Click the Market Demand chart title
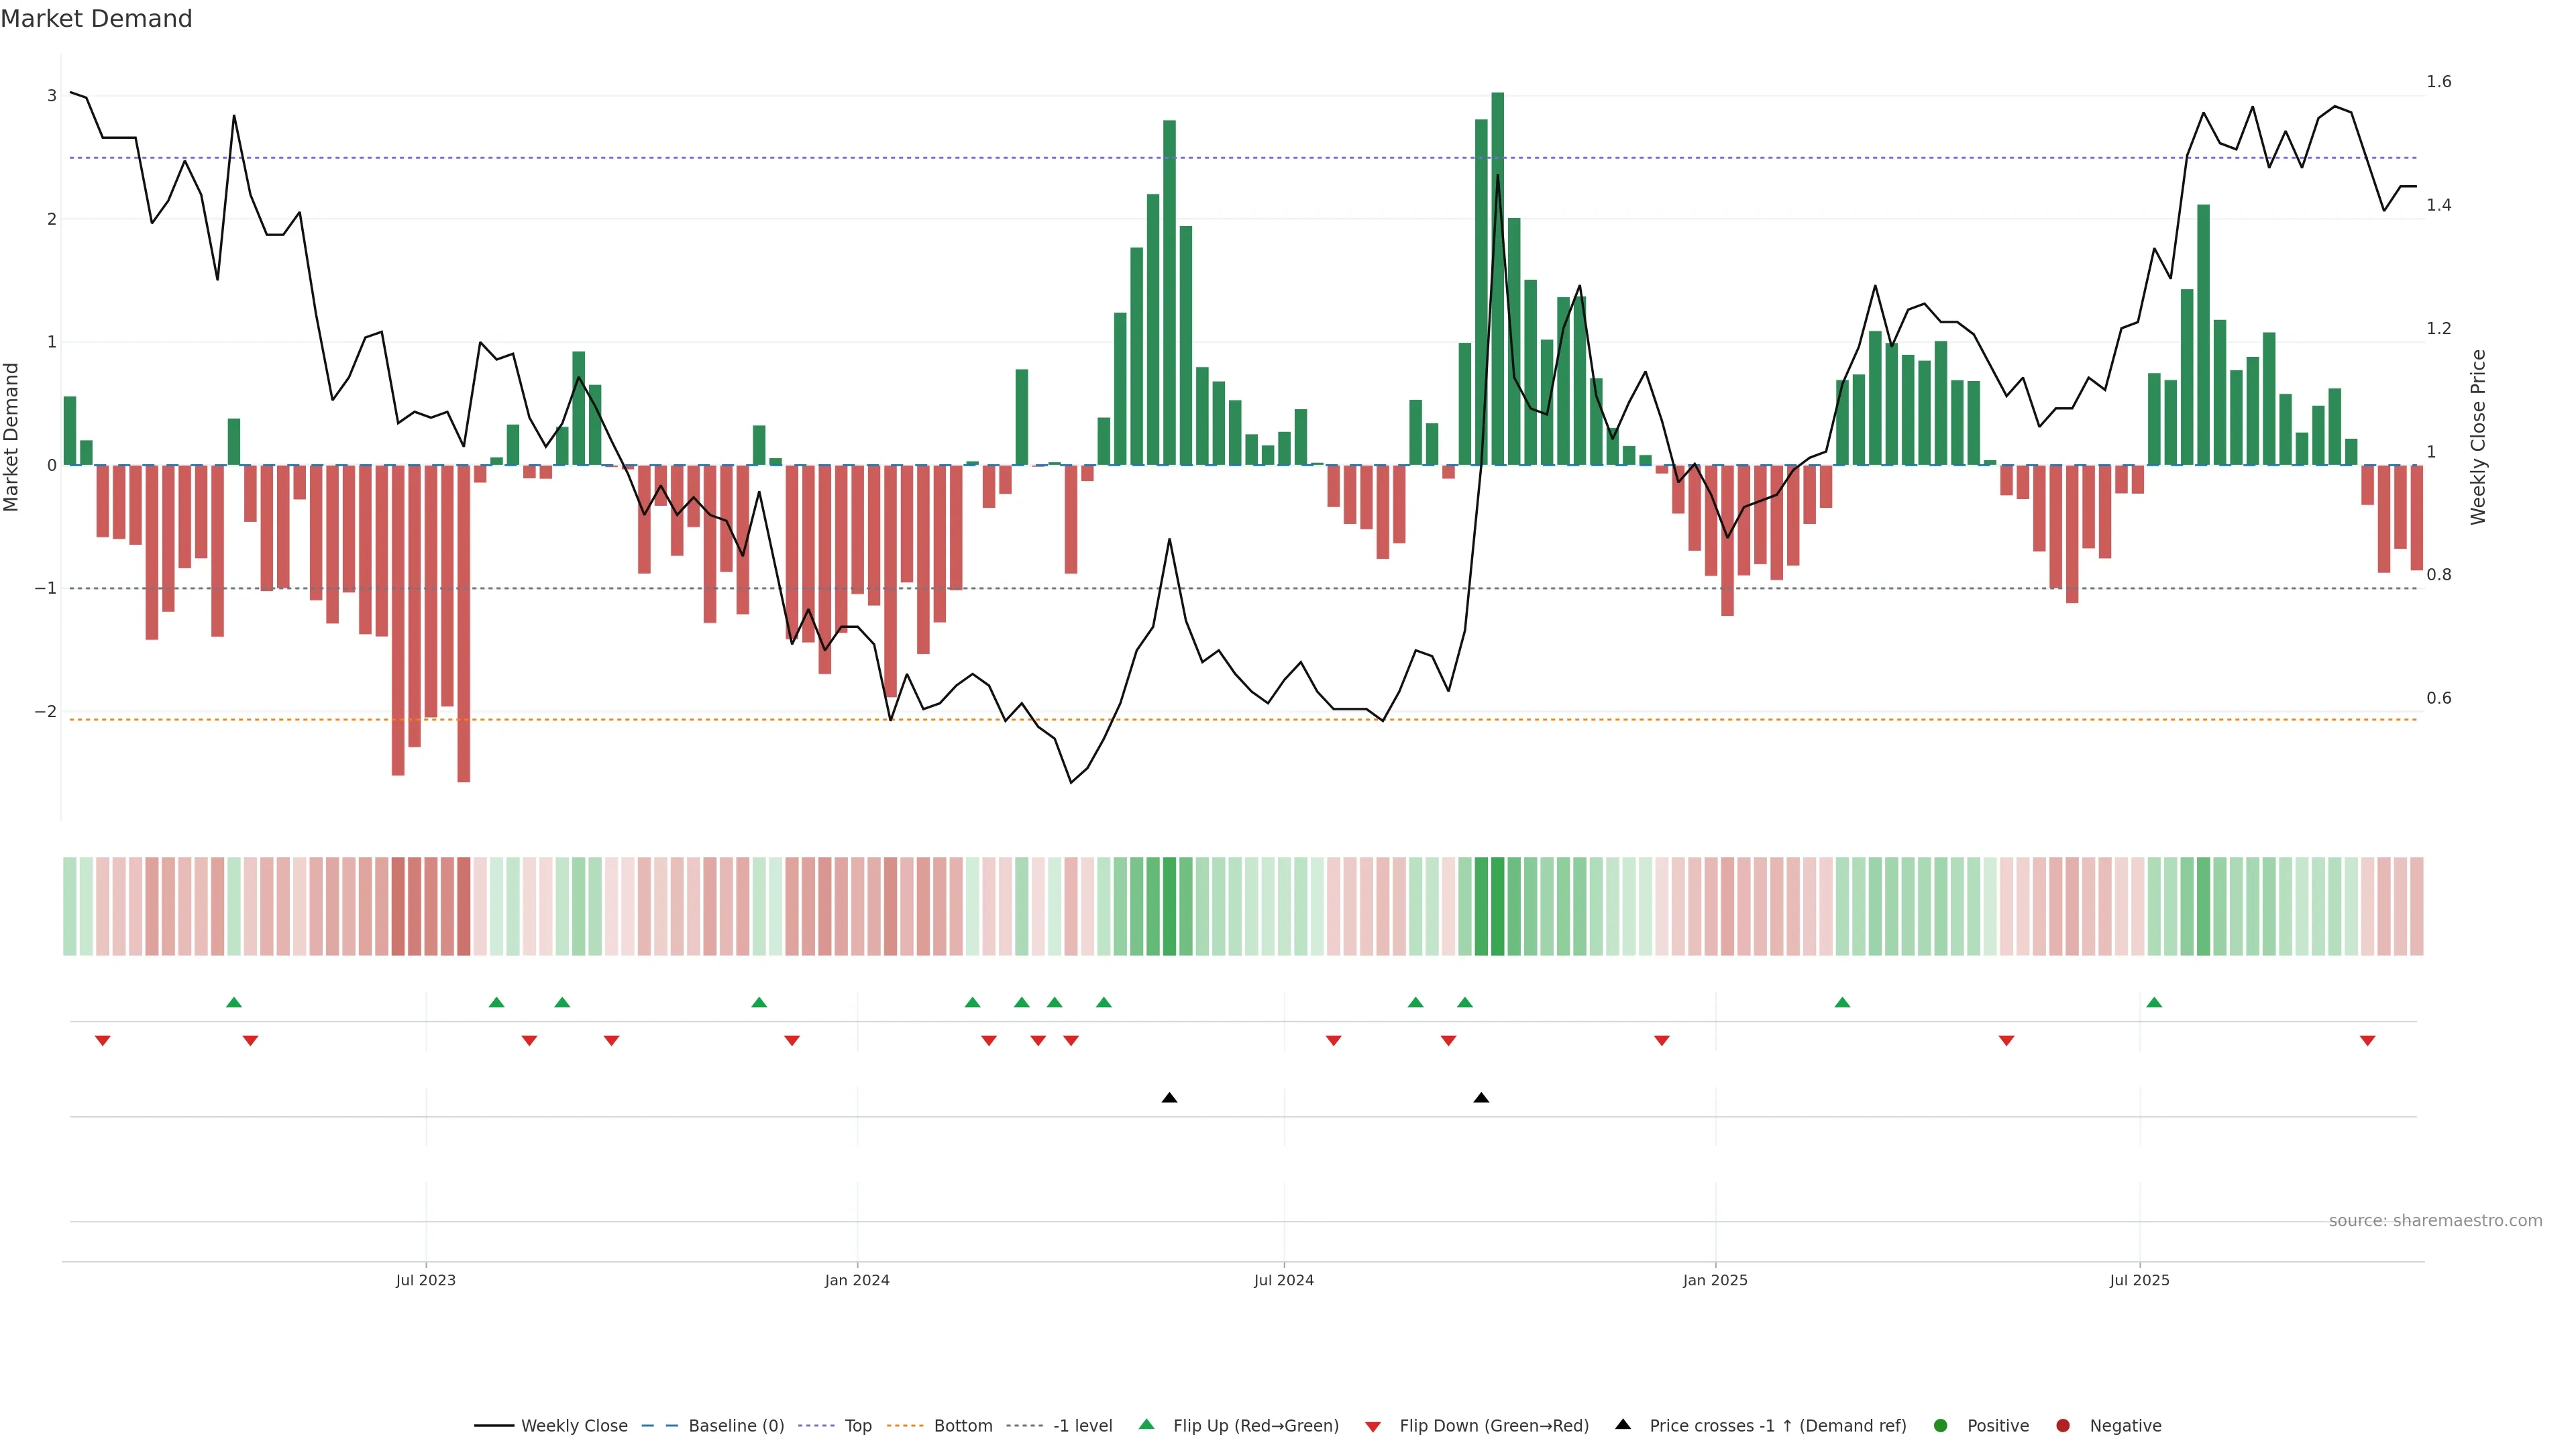The image size is (2576, 1449). pyautogui.click(x=96, y=19)
